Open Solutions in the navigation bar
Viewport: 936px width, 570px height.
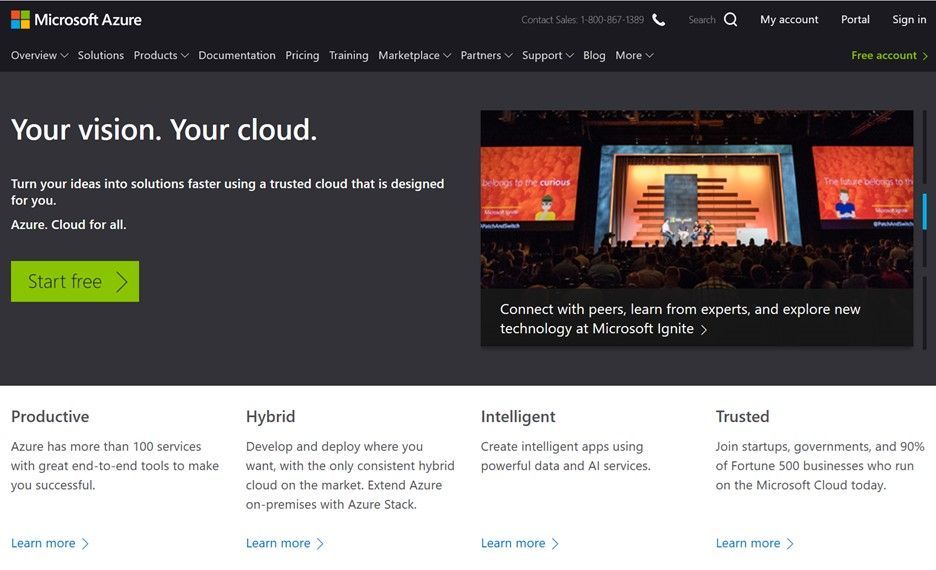coord(101,56)
